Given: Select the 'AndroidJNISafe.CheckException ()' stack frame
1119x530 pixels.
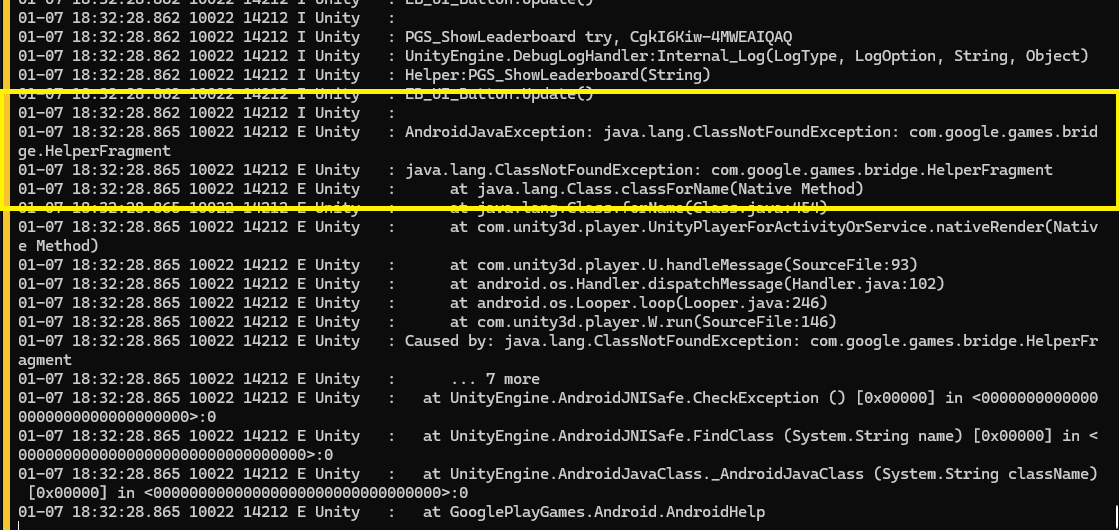Looking at the screenshot, I should 558,398.
